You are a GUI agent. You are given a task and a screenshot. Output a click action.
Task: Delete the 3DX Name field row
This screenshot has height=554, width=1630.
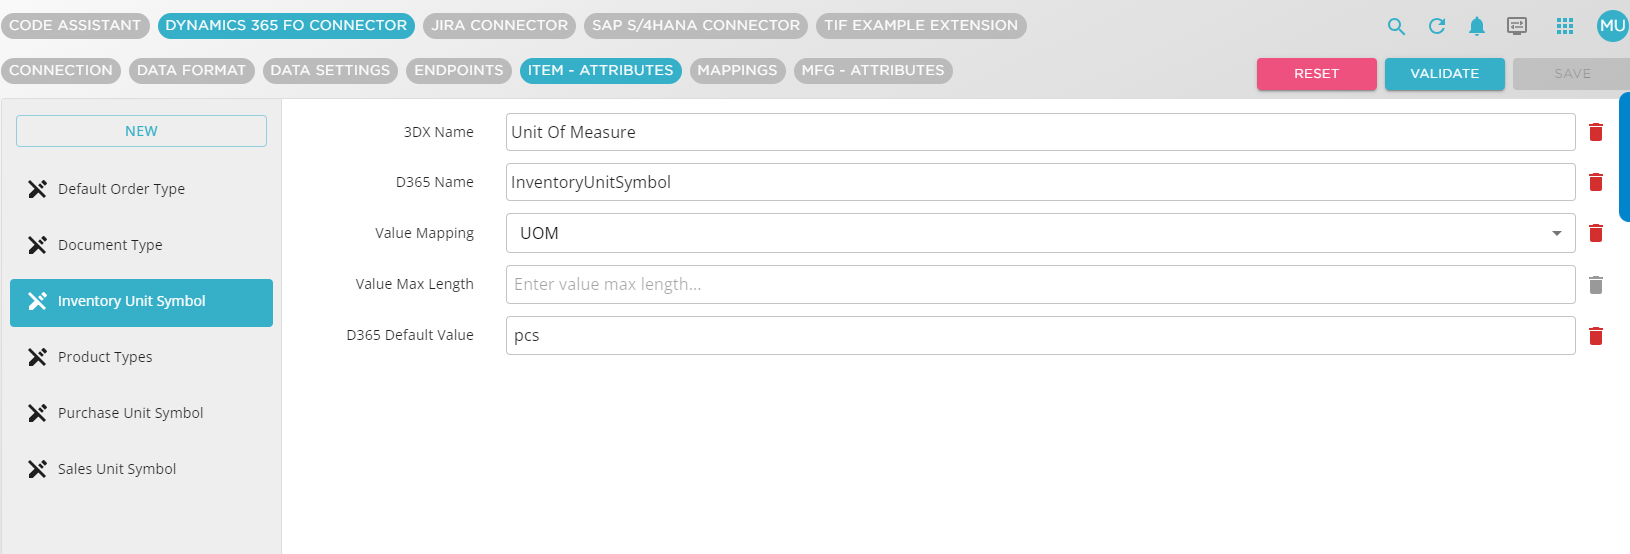pyautogui.click(x=1596, y=132)
